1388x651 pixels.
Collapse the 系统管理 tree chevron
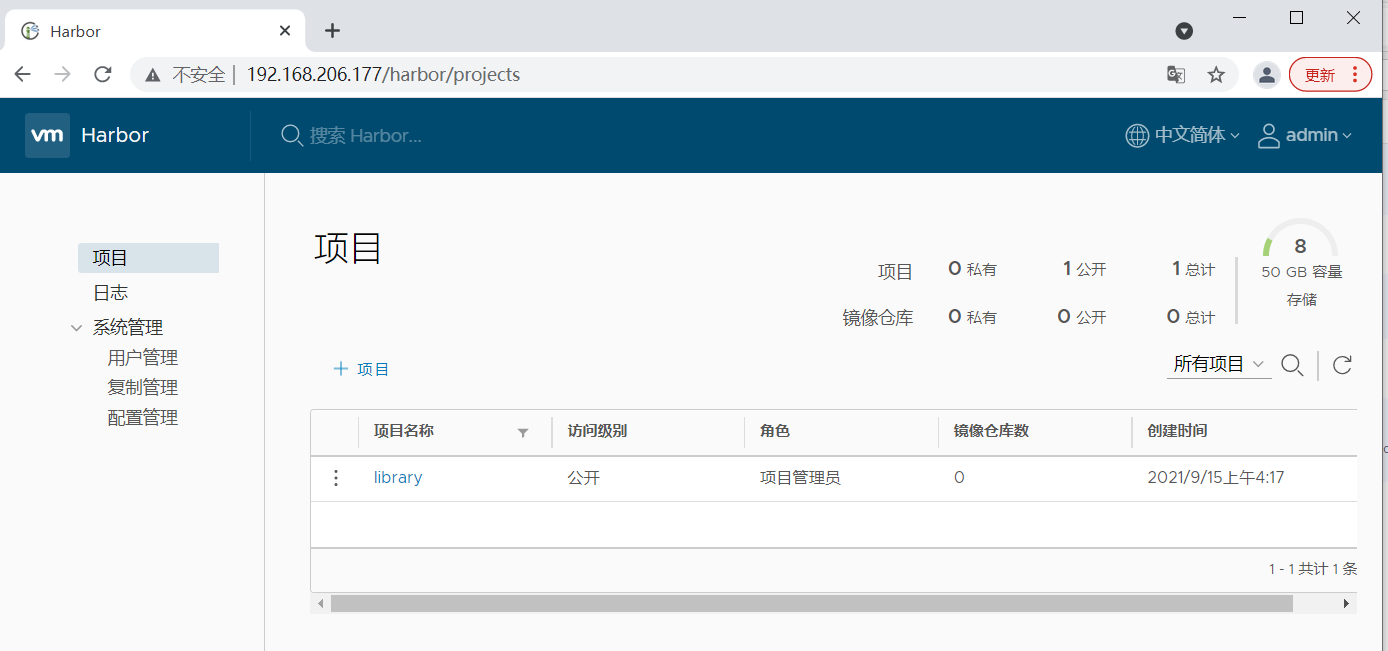[x=77, y=328]
